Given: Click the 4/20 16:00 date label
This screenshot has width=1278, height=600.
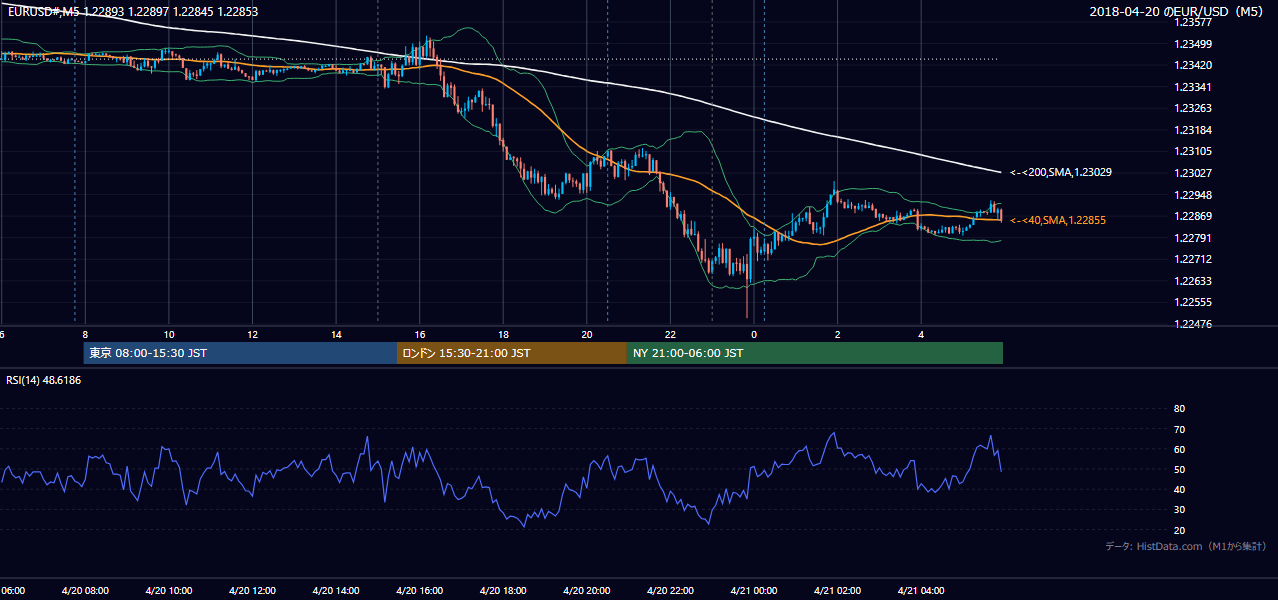Looking at the screenshot, I should [x=420, y=591].
